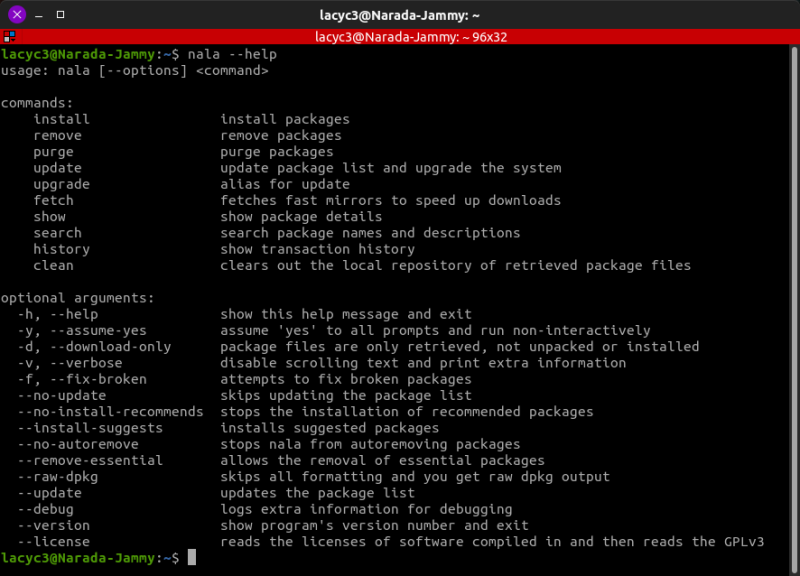The image size is (800, 576).
Task: Click the --raw-dpkg option text
Action: [58, 477]
